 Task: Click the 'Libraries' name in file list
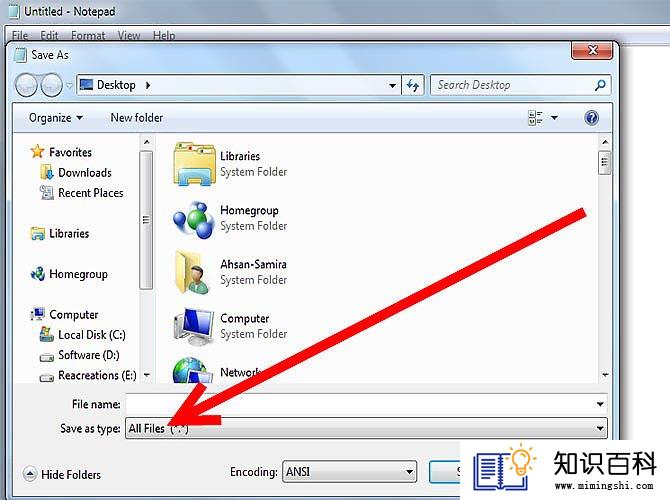240,156
